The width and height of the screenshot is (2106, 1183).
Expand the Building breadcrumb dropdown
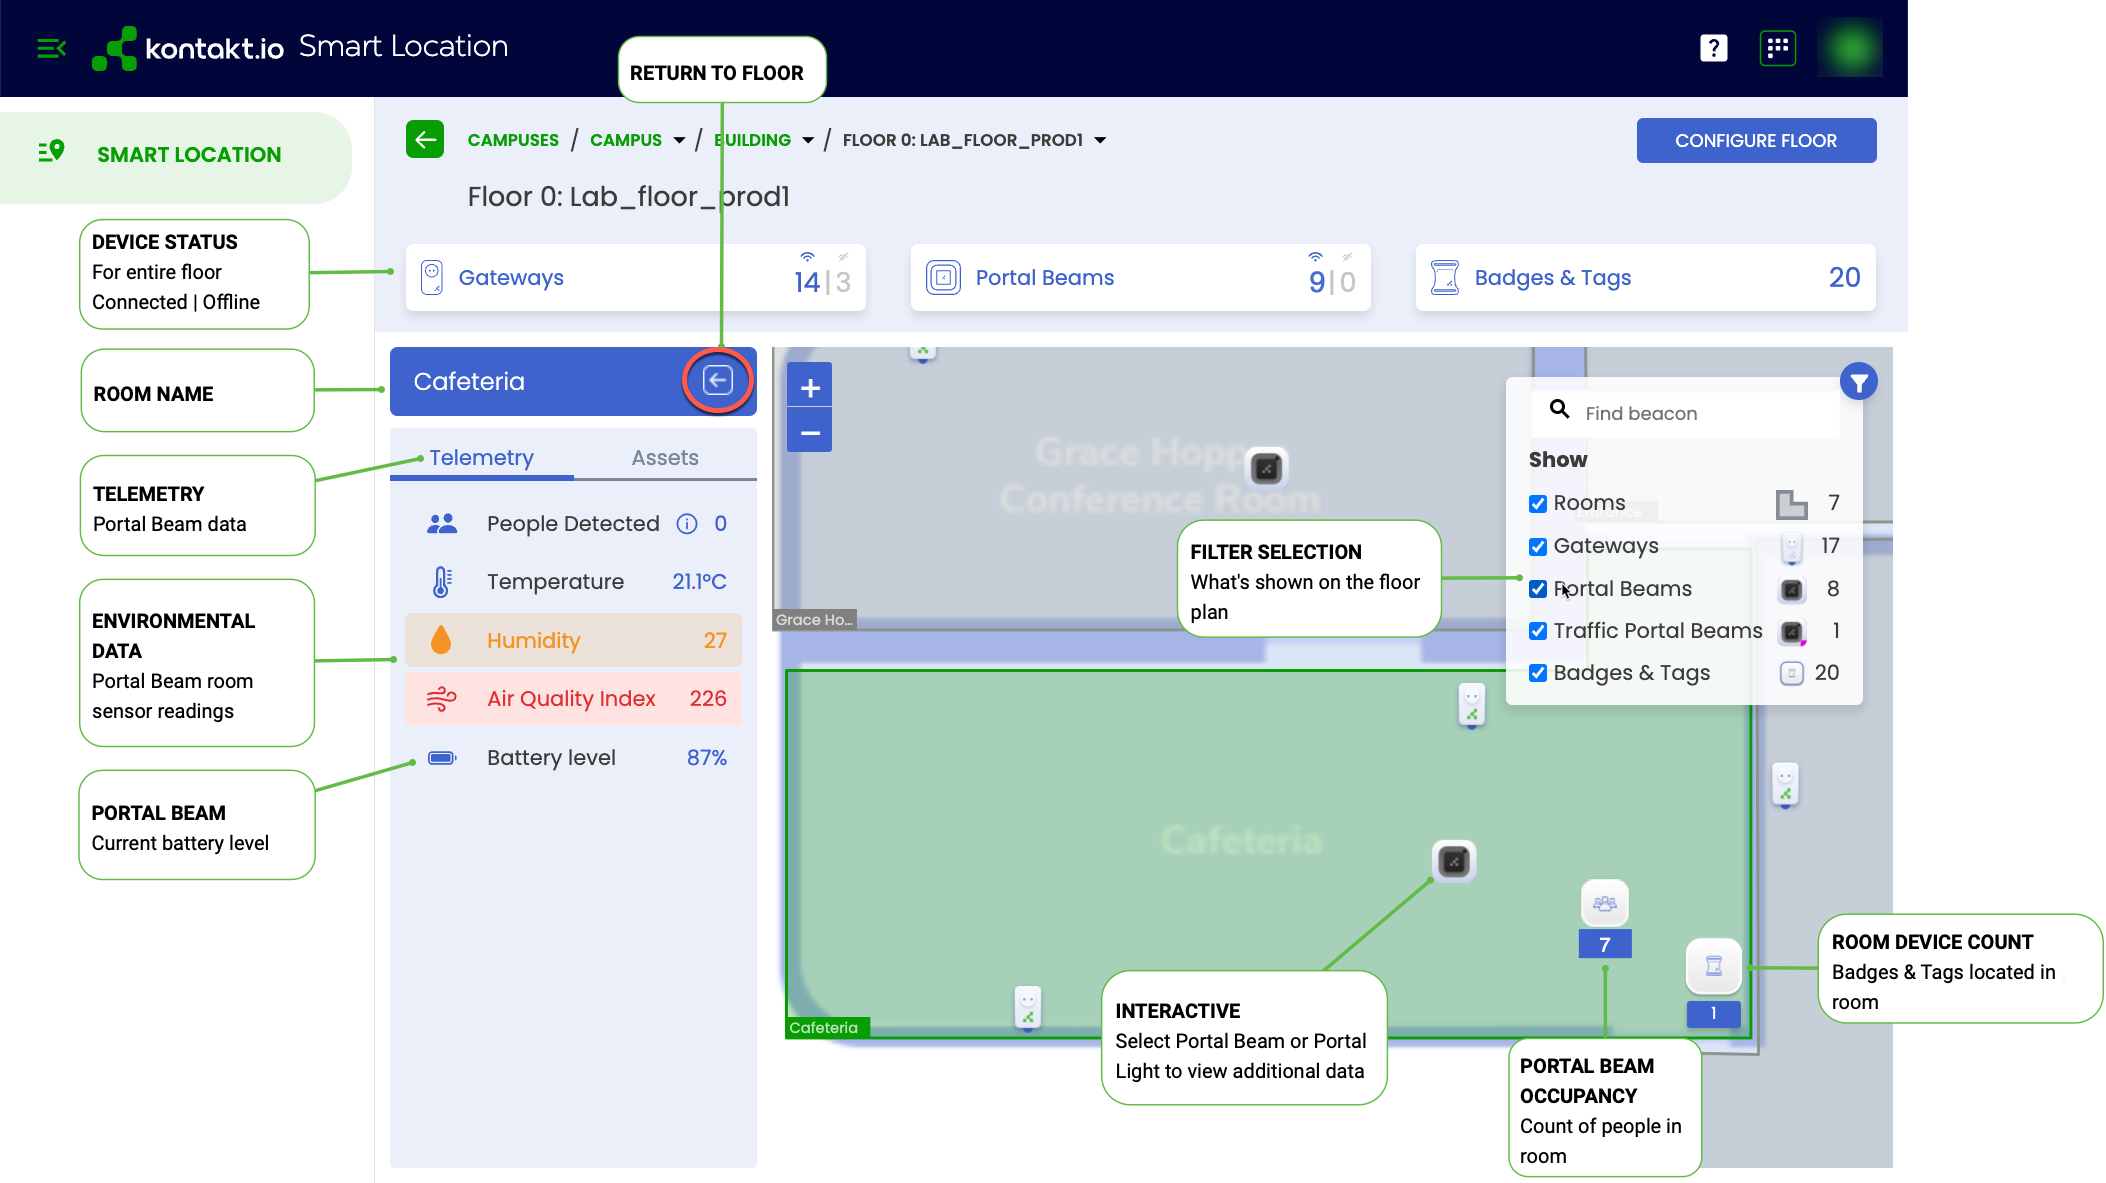tap(808, 140)
